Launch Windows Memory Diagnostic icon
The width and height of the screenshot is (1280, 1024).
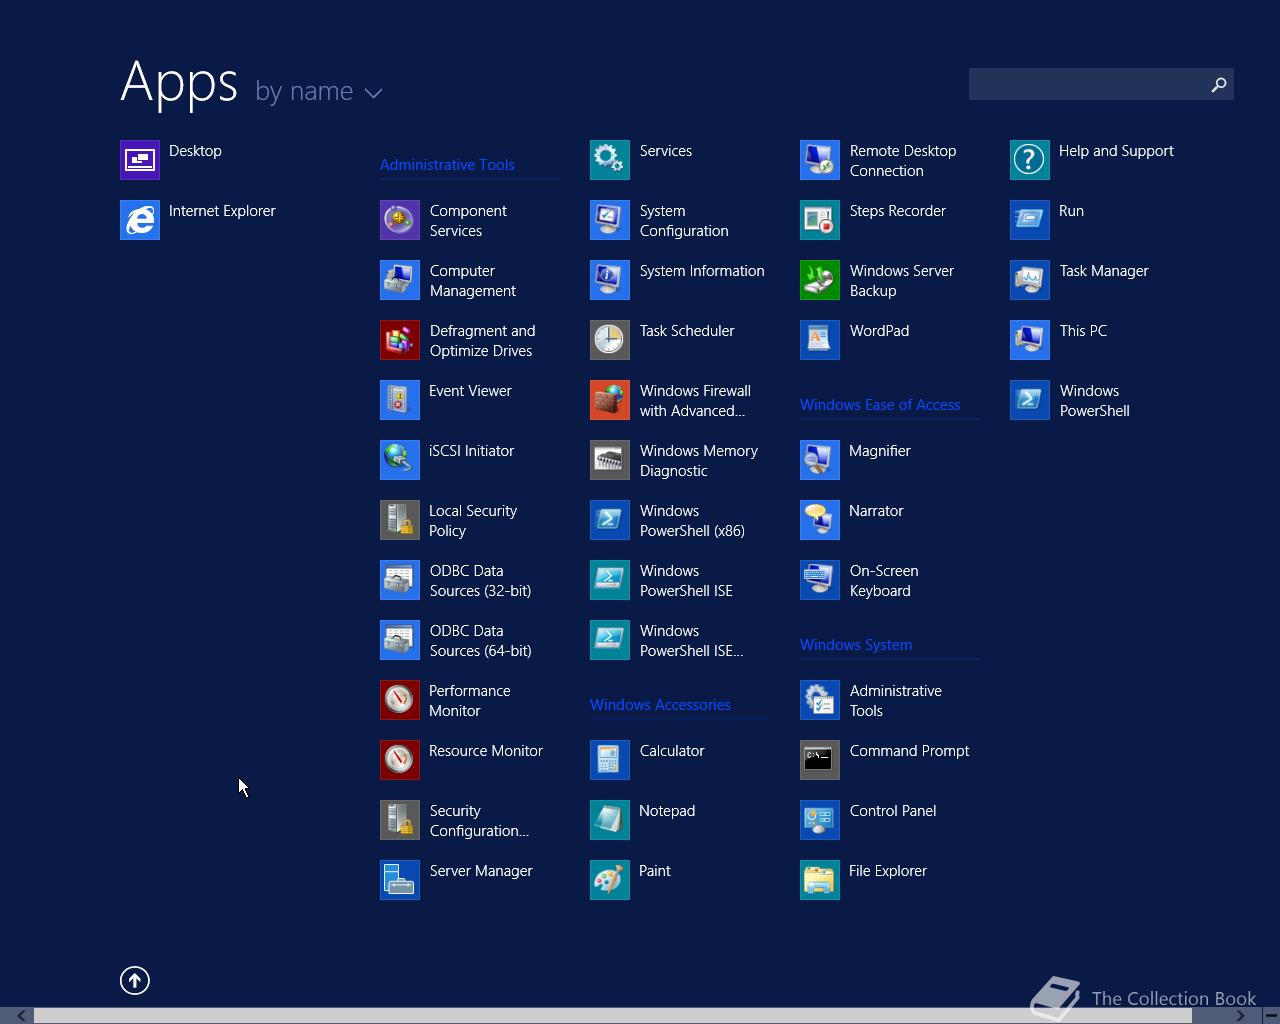click(610, 460)
